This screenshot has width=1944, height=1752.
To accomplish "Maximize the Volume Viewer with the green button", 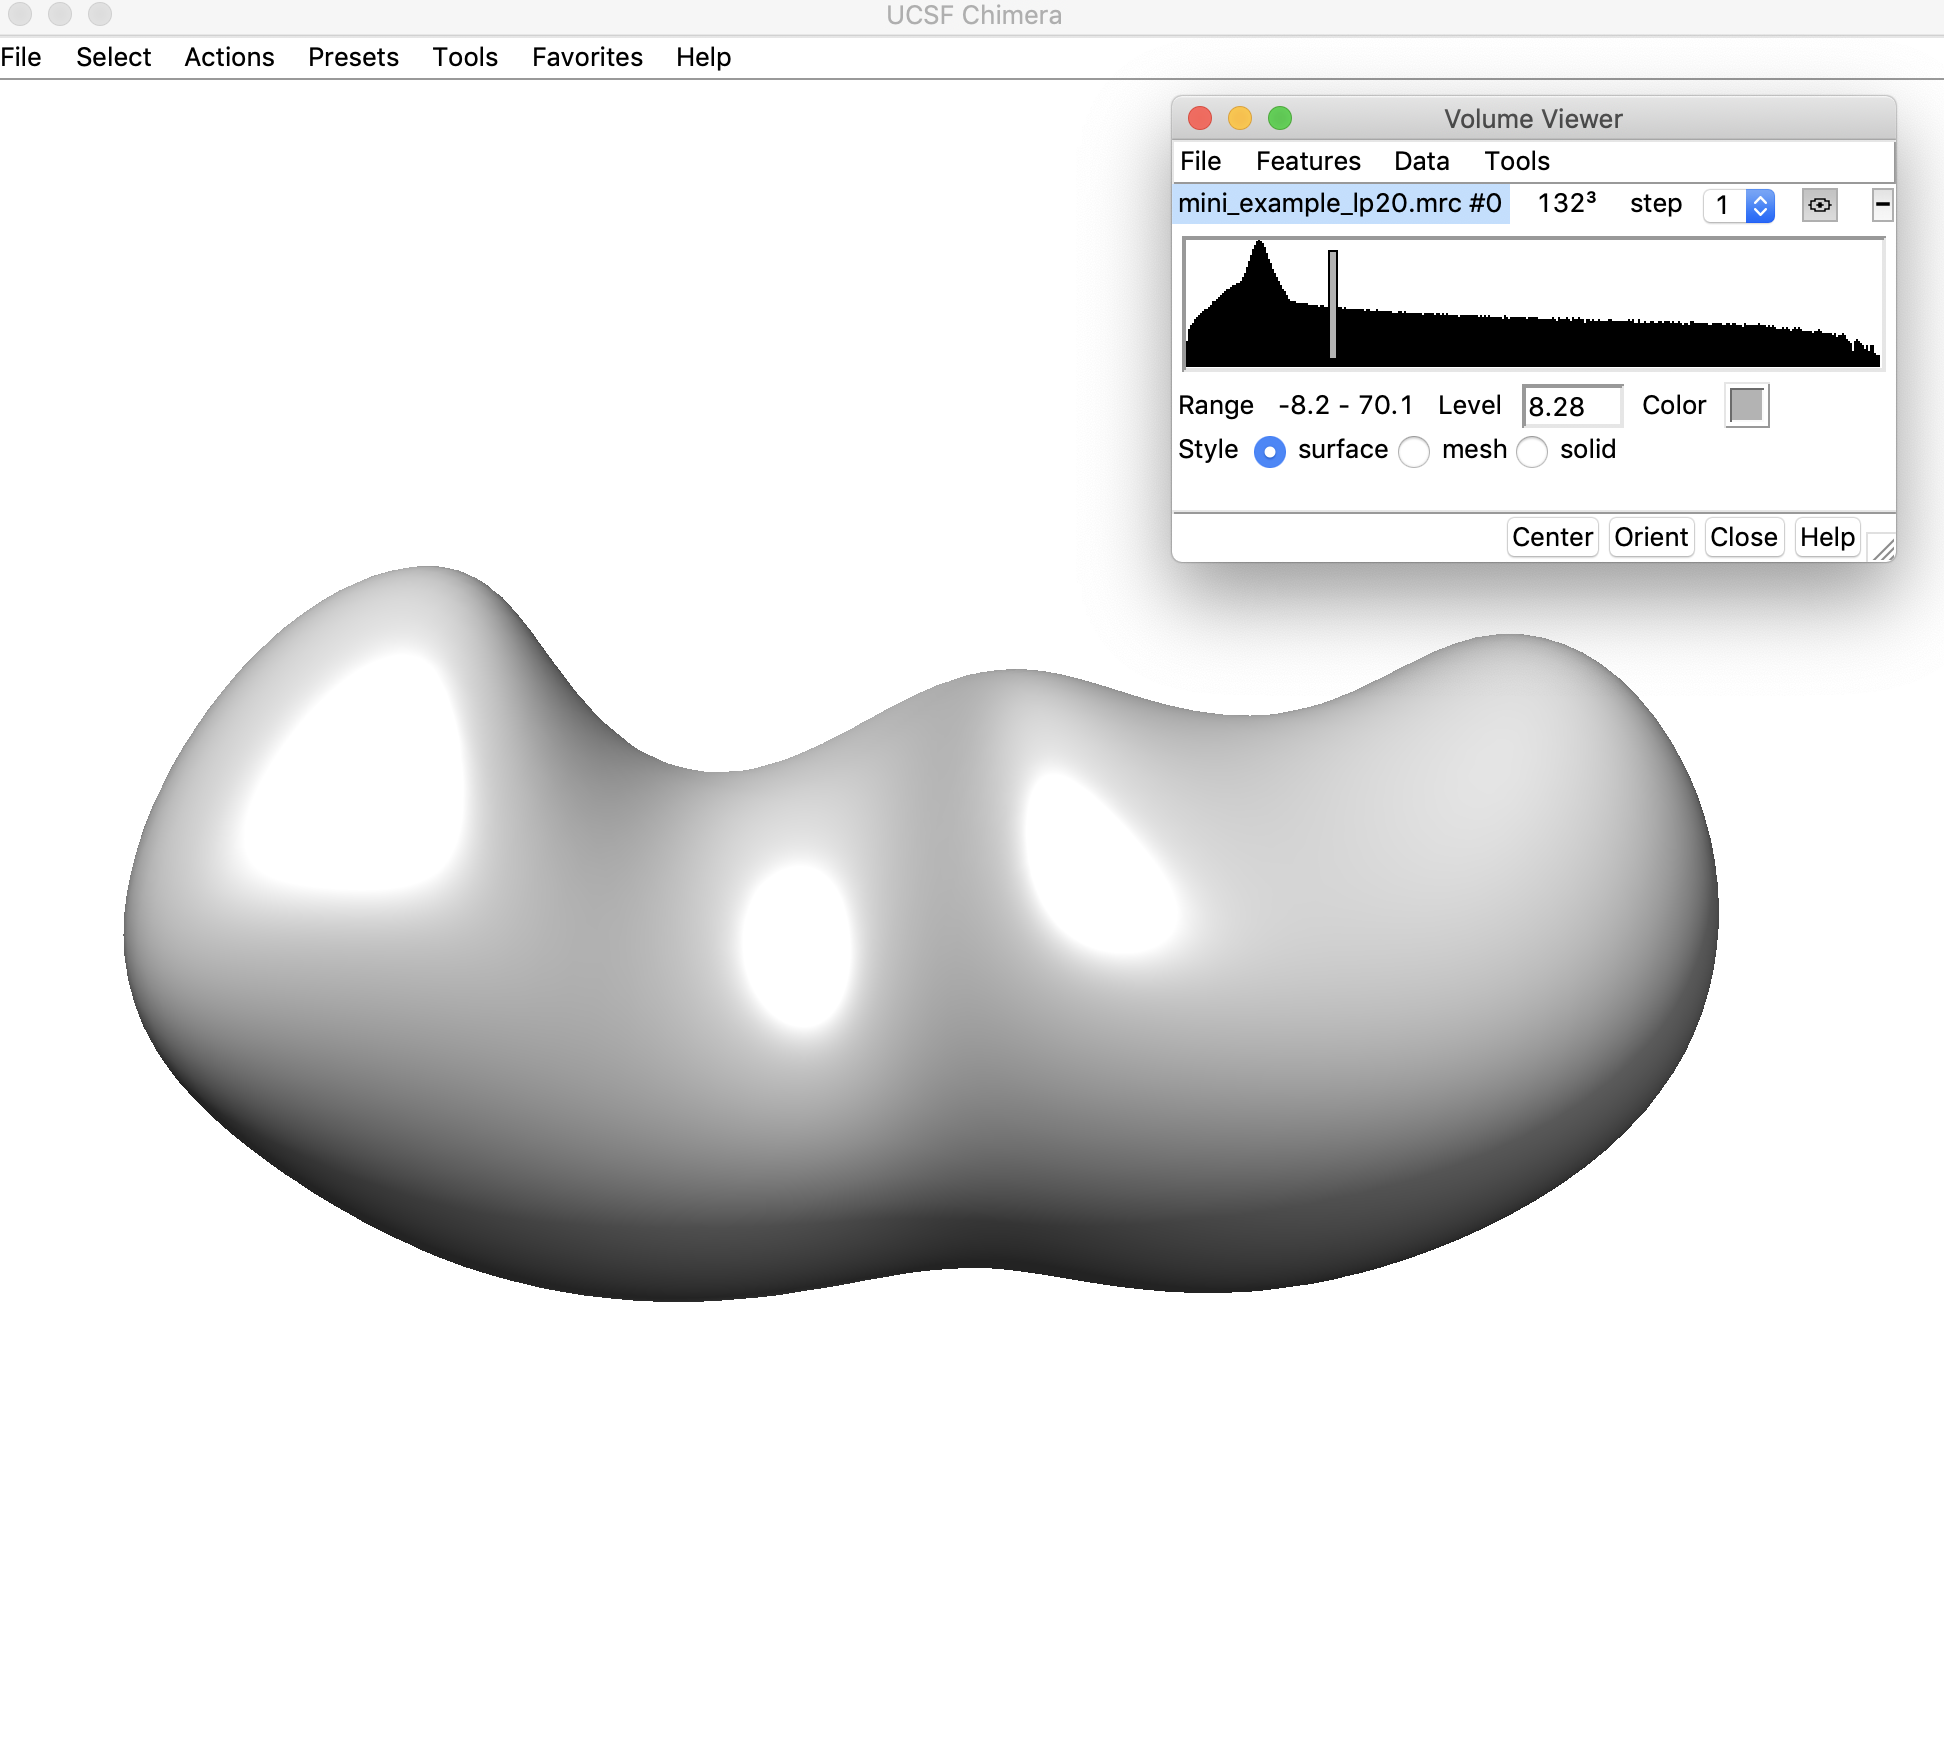I will click(x=1280, y=119).
